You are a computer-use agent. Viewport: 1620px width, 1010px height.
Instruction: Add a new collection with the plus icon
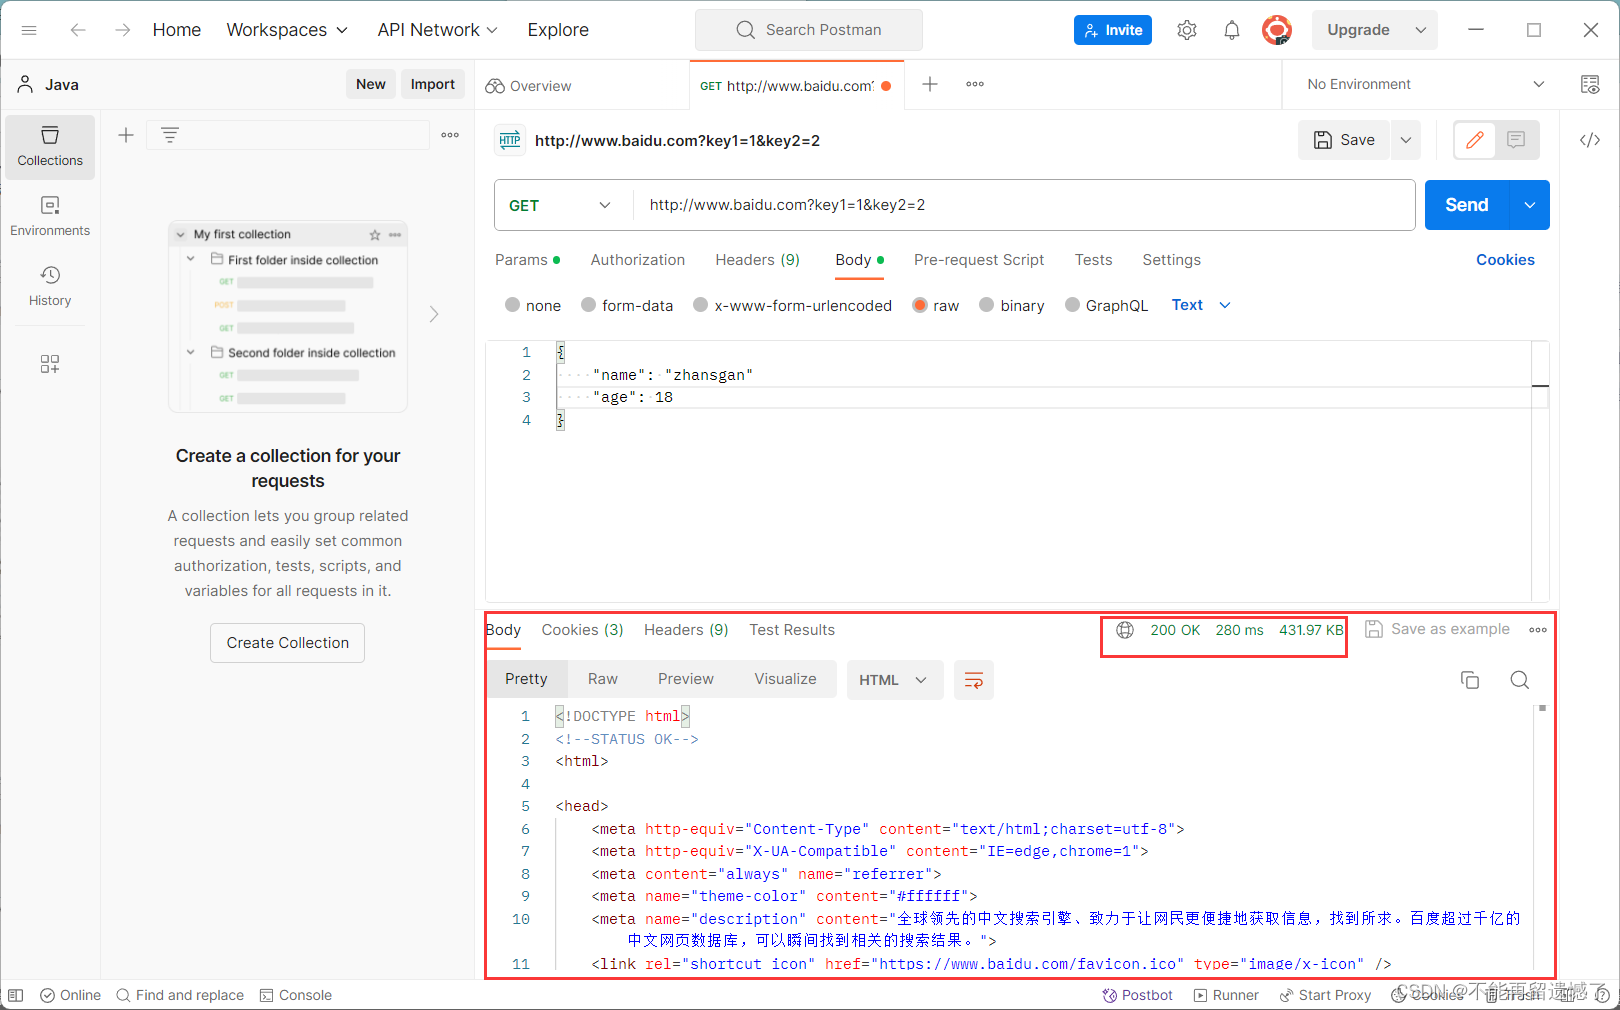point(126,135)
